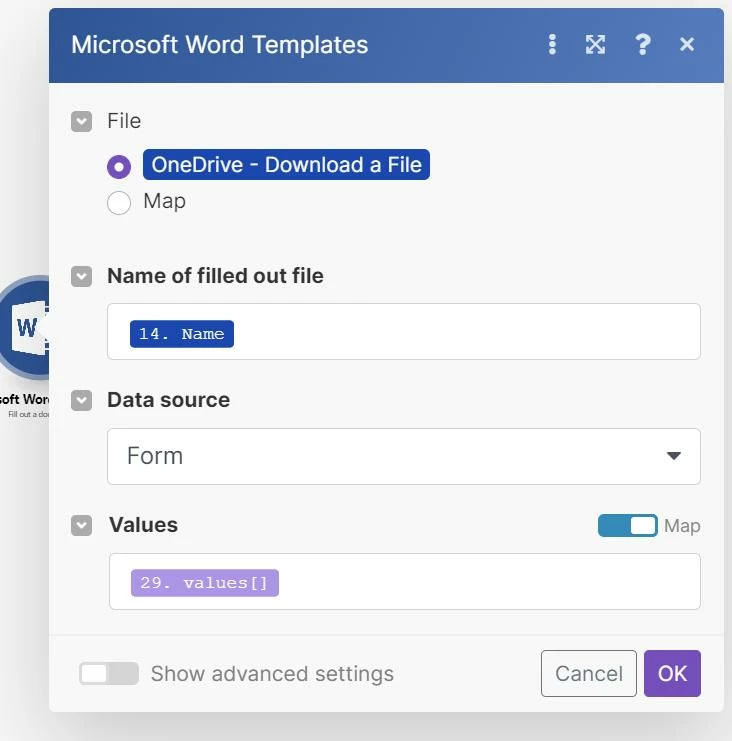This screenshot has width=732, height=741.
Task: Enable Show advanced settings toggle
Action: click(x=109, y=673)
